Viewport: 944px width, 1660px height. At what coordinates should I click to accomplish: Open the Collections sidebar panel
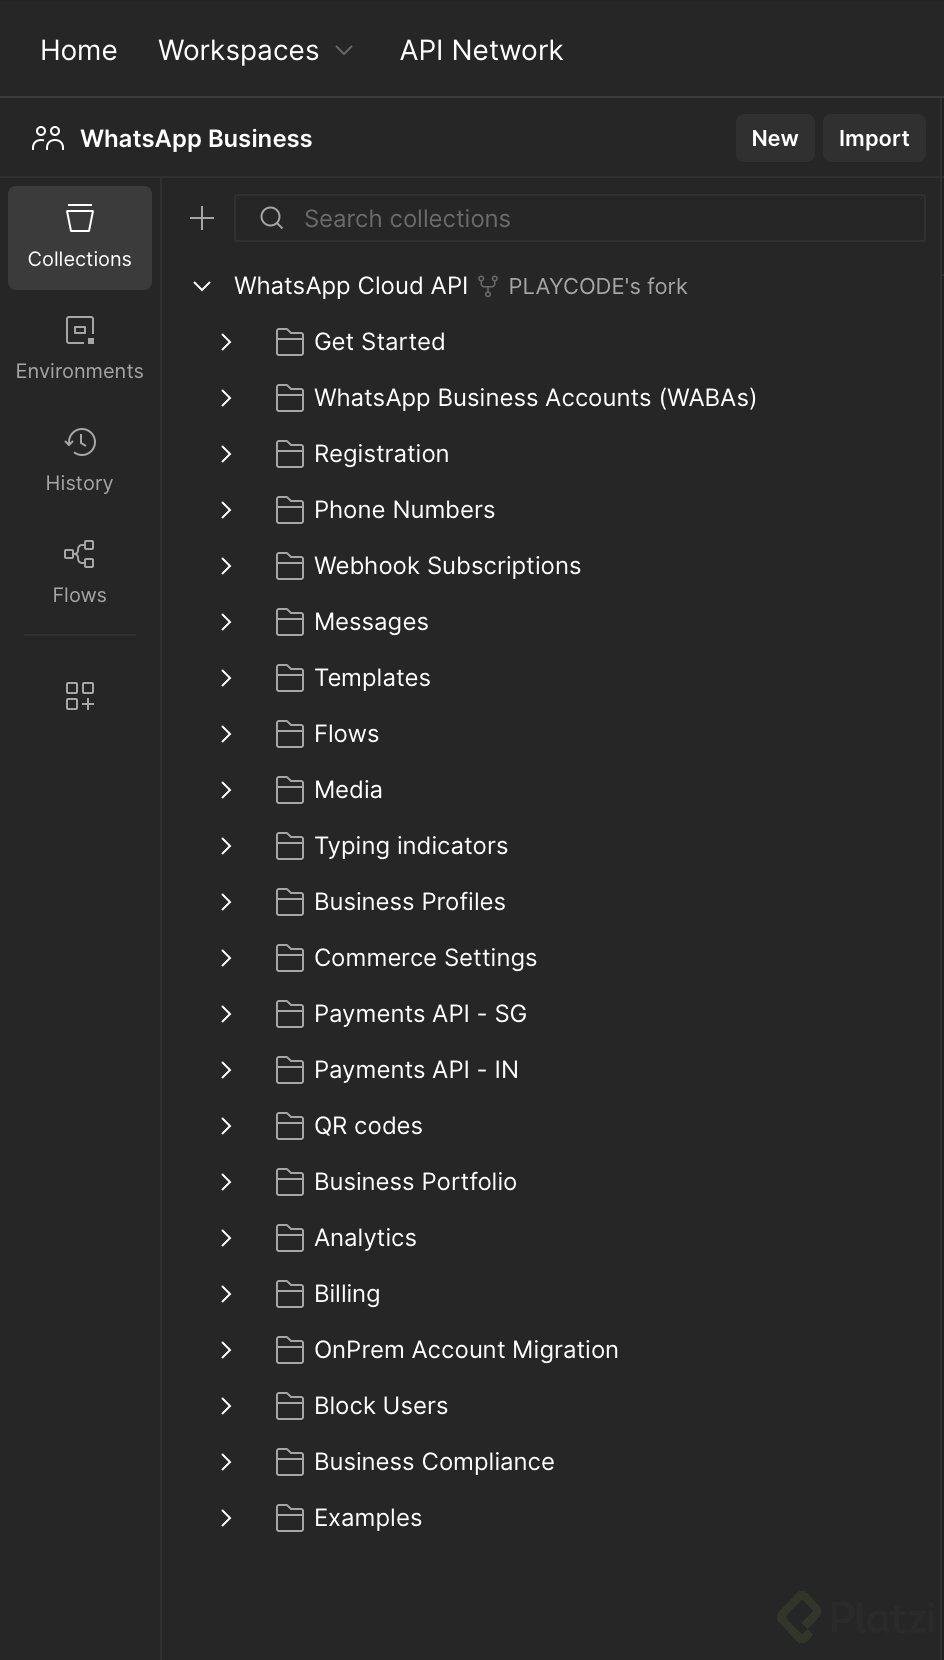[80, 238]
